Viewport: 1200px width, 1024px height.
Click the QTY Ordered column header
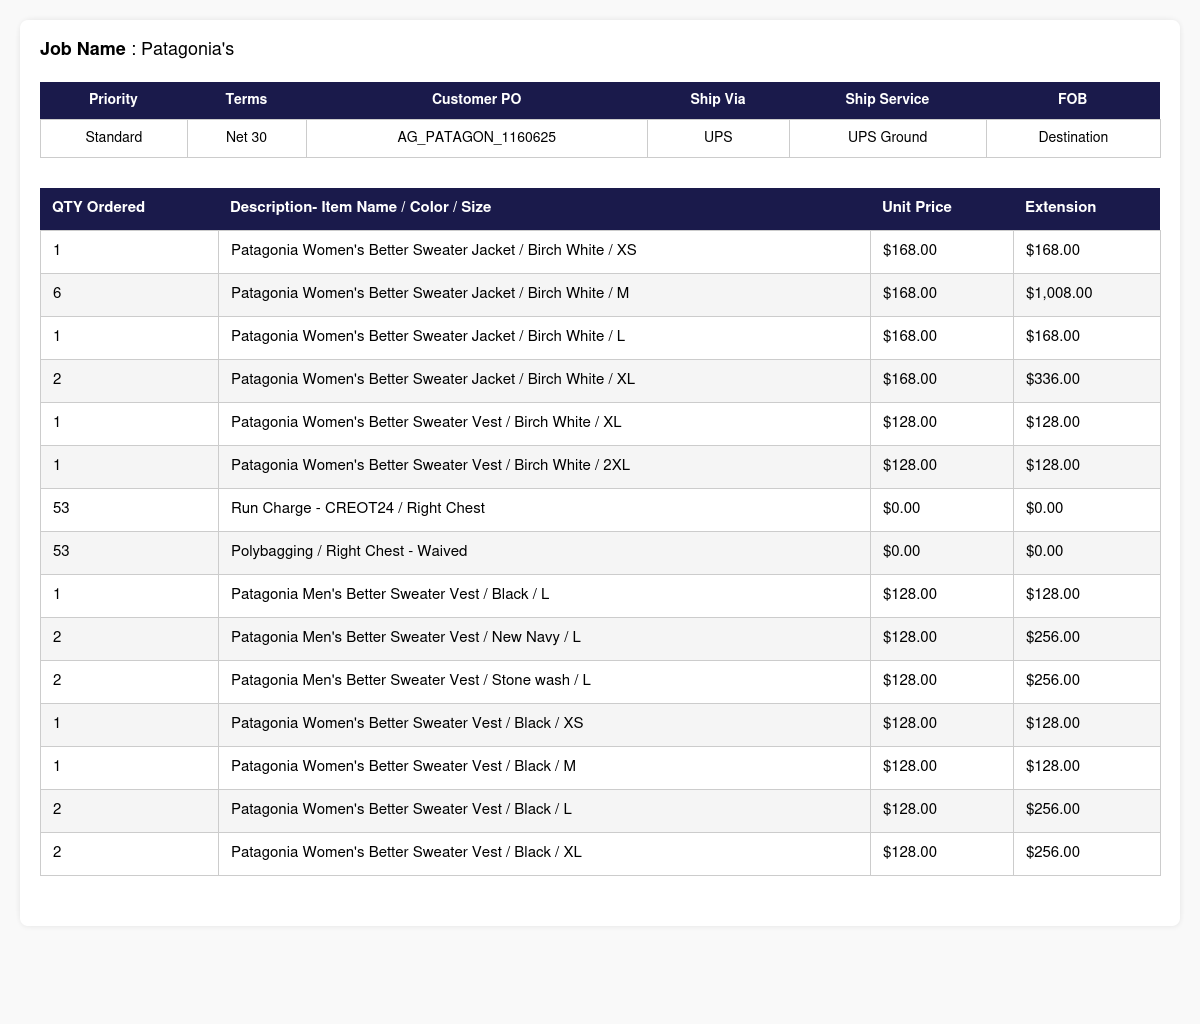click(x=129, y=208)
